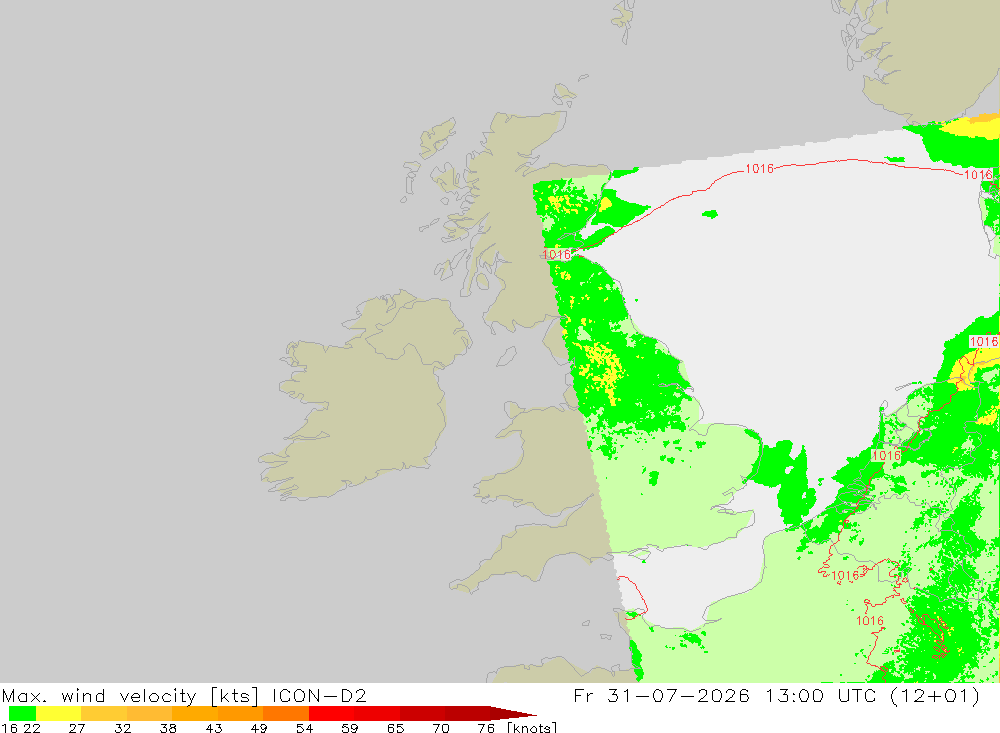This screenshot has width=1000, height=733.
Task: Click the '70' legend value label
Action: click(x=441, y=728)
